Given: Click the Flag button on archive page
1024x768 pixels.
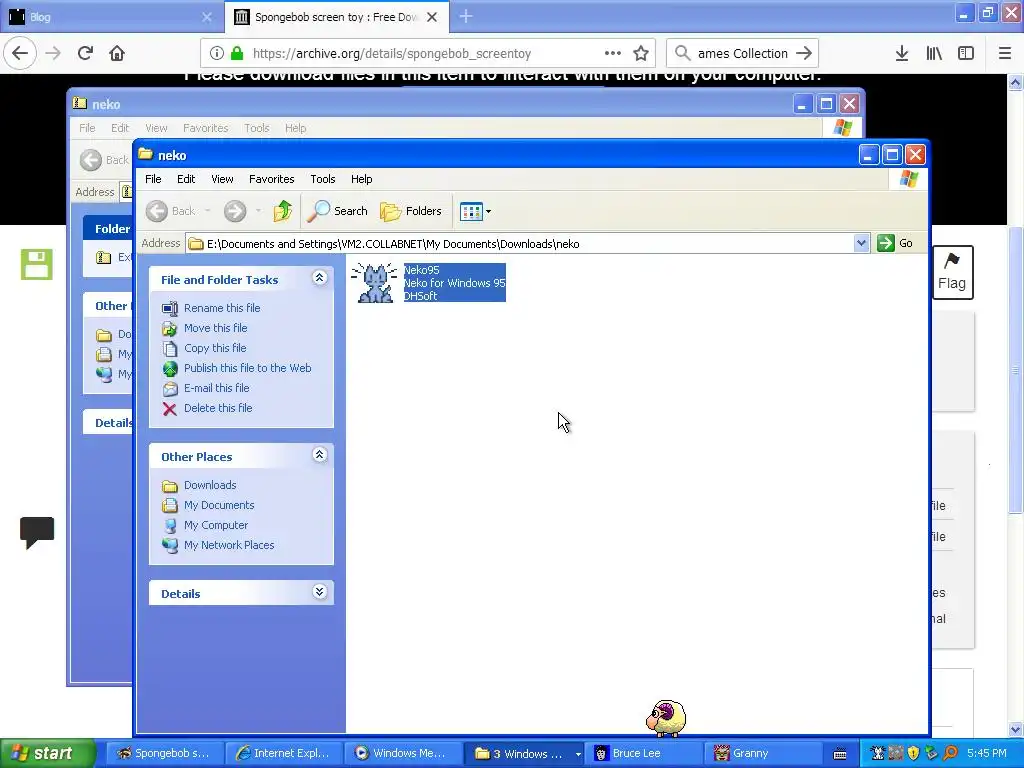Looking at the screenshot, I should click(x=952, y=272).
